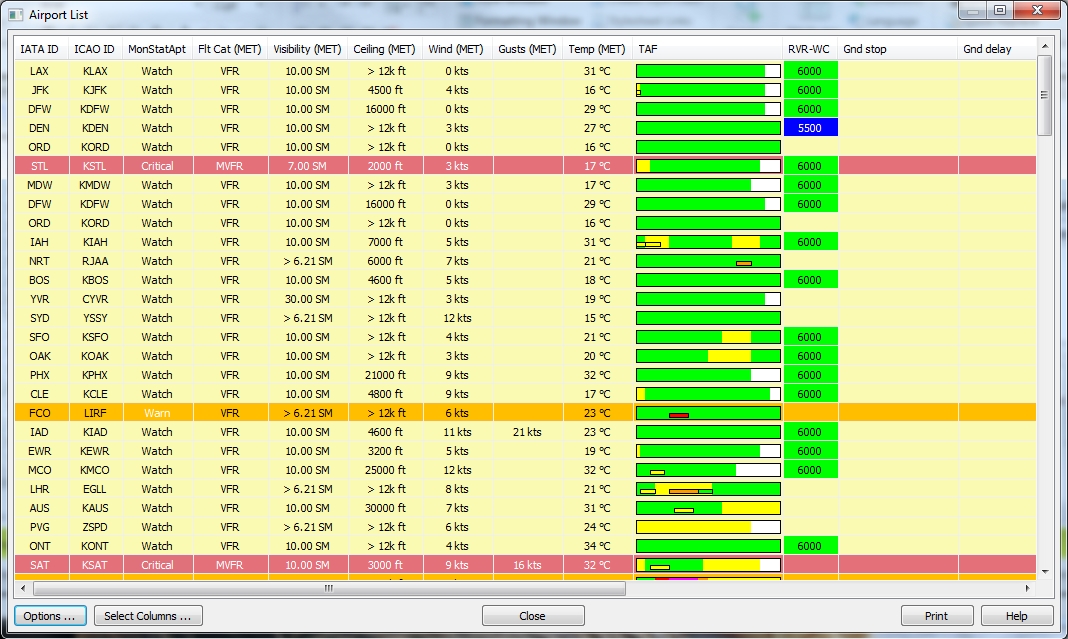Click the 25000 ft ceiling for MCO
1068x639 pixels.
point(385,470)
